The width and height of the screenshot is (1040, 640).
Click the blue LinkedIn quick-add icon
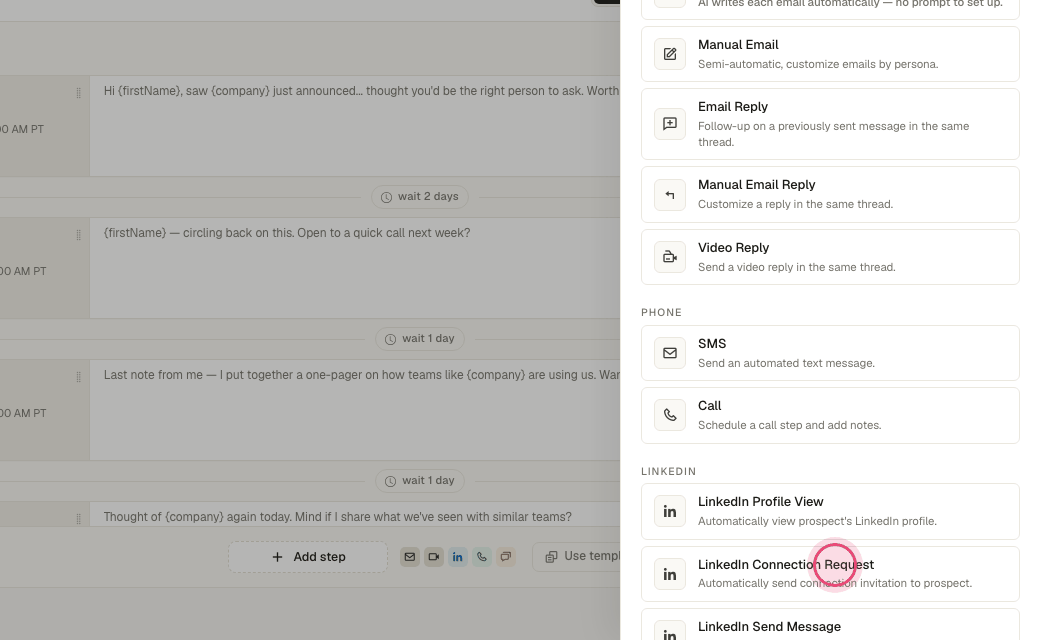coord(458,557)
